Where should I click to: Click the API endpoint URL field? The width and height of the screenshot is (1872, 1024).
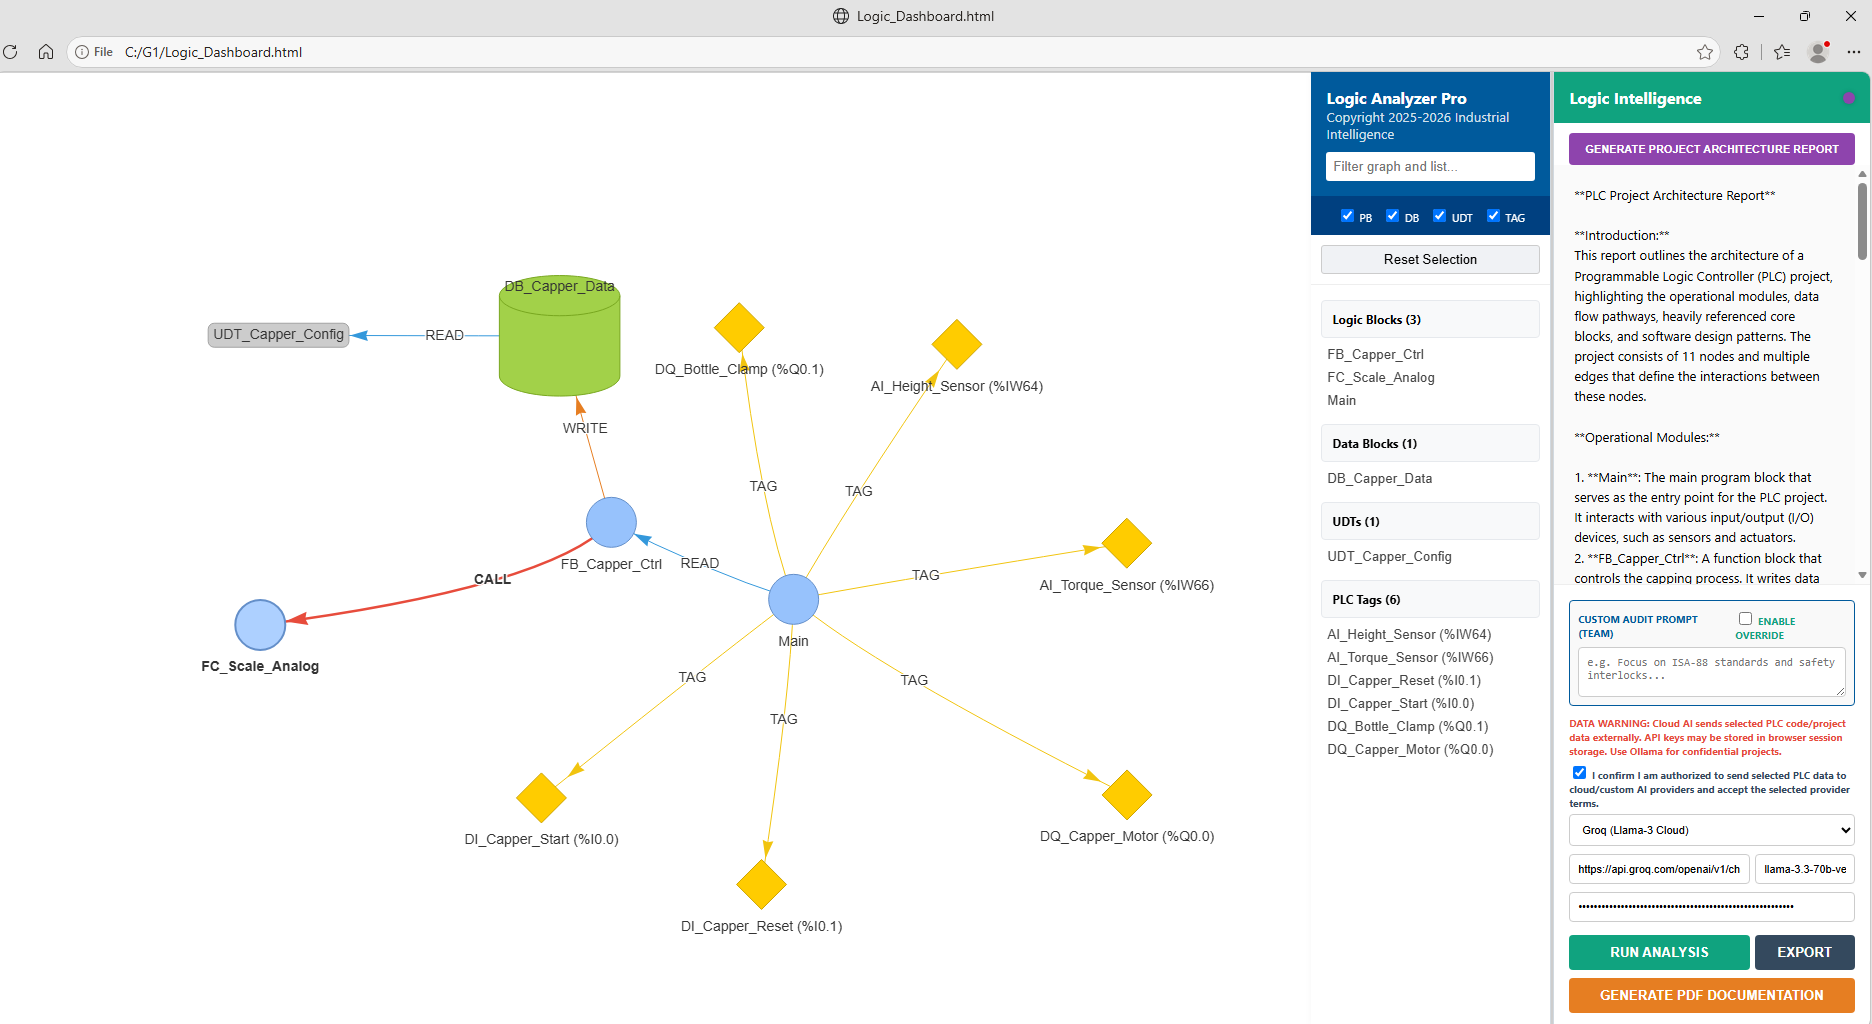(x=1659, y=869)
